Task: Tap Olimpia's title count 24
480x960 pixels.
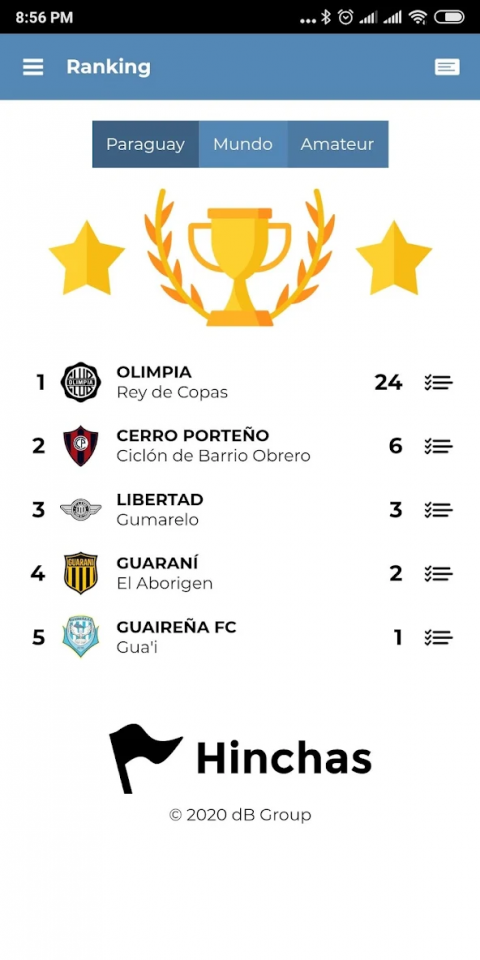Action: pos(389,383)
